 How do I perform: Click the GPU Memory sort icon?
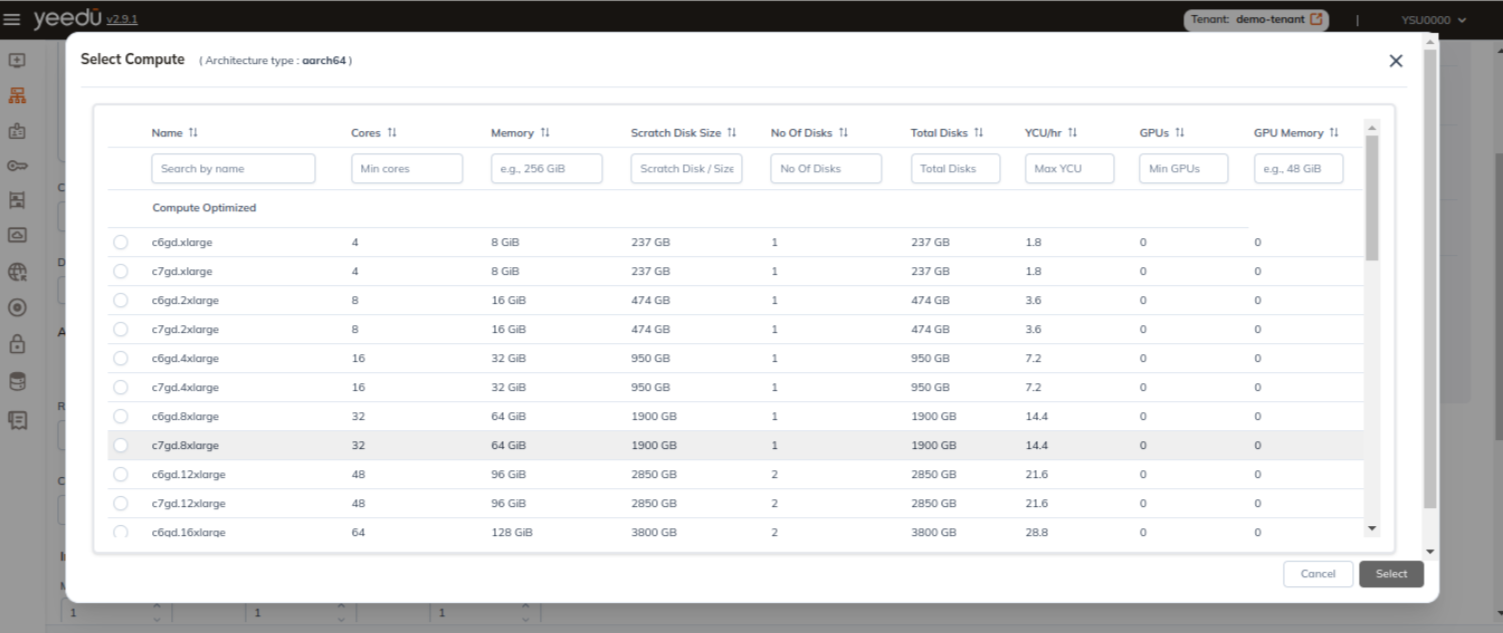[1334, 133]
